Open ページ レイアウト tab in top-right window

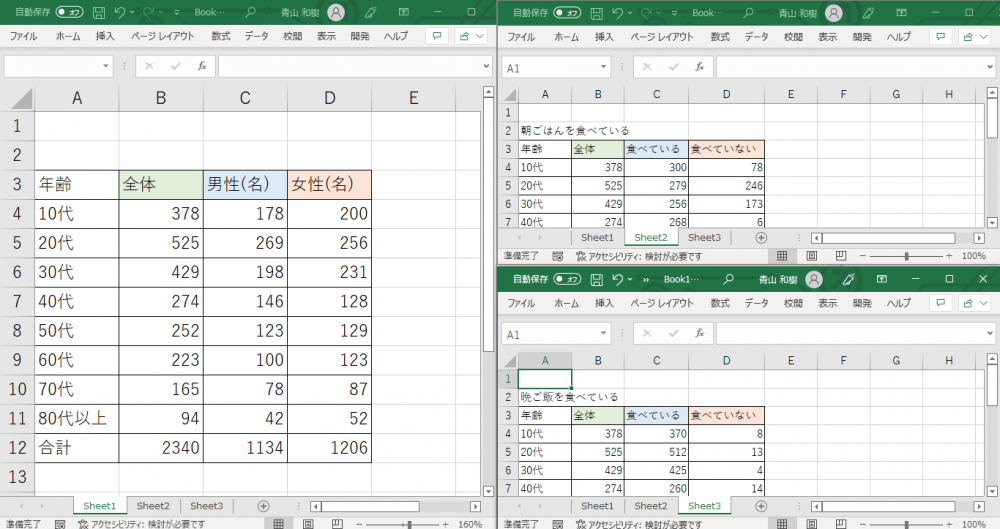(661, 36)
